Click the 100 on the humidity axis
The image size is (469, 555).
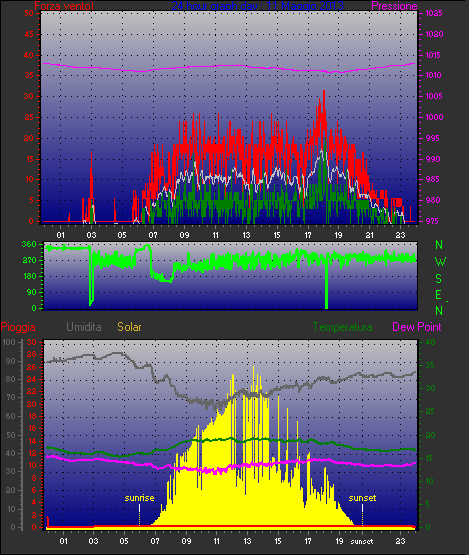[x=9, y=342]
